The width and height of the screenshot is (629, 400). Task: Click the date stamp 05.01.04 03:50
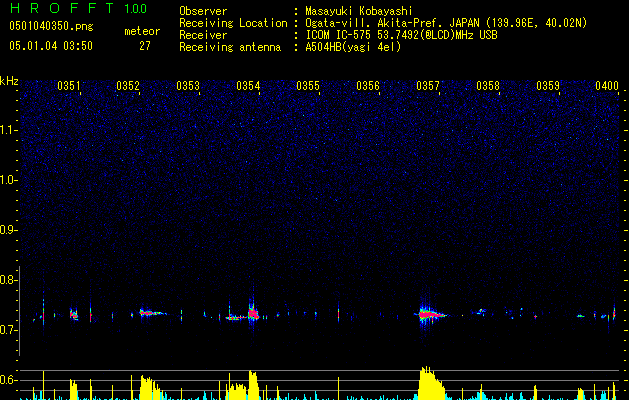tap(51, 46)
